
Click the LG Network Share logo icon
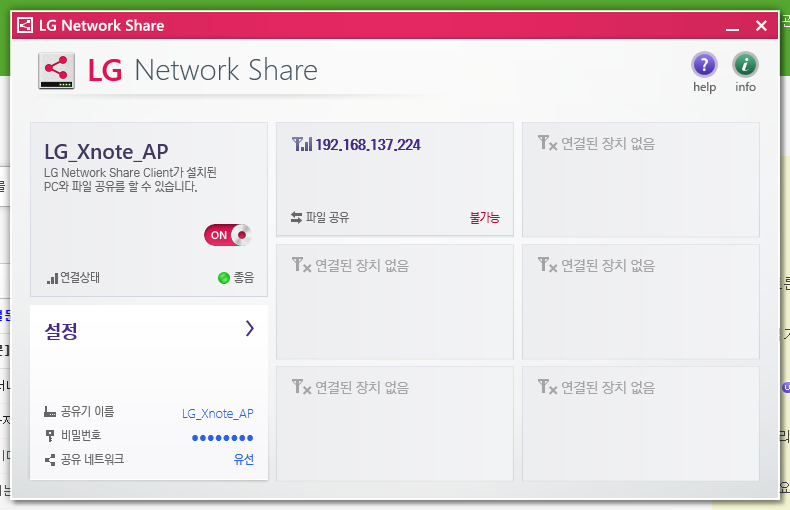pos(56,71)
